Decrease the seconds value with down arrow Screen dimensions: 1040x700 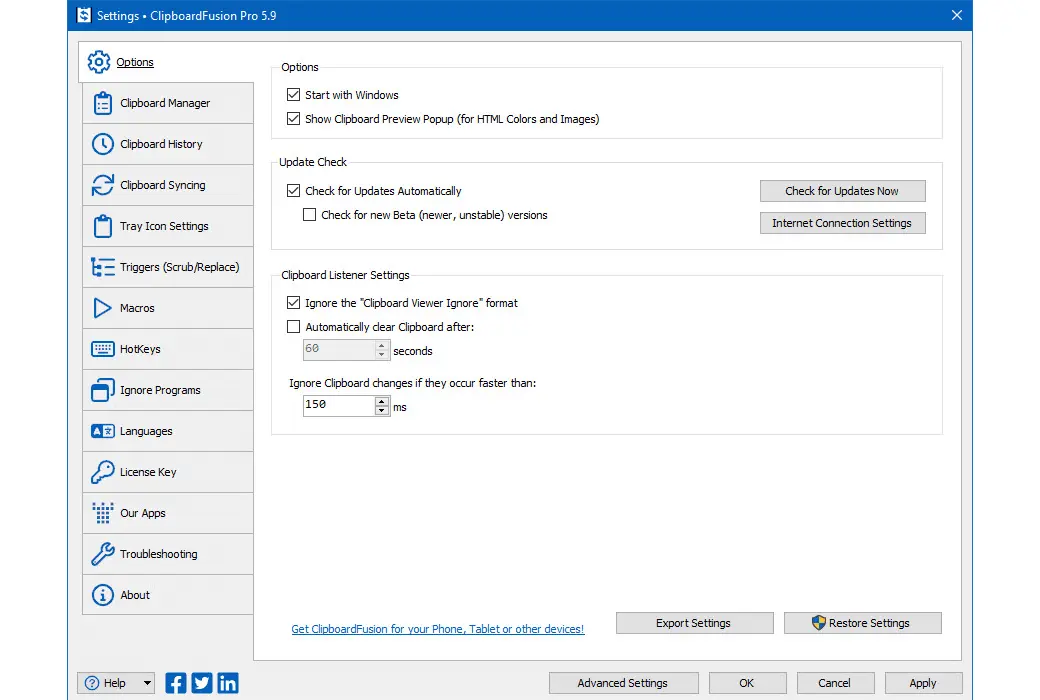point(381,354)
